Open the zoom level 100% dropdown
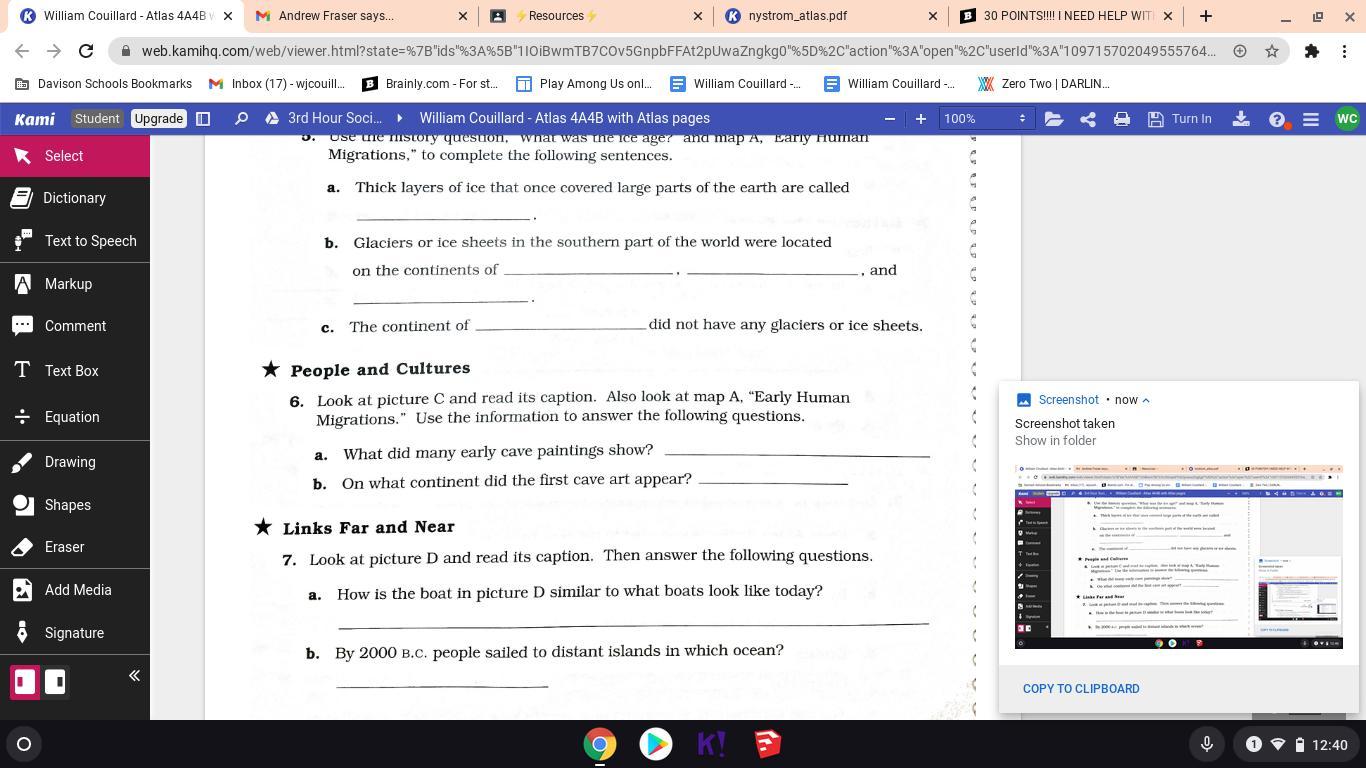1366x768 pixels. (x=985, y=119)
